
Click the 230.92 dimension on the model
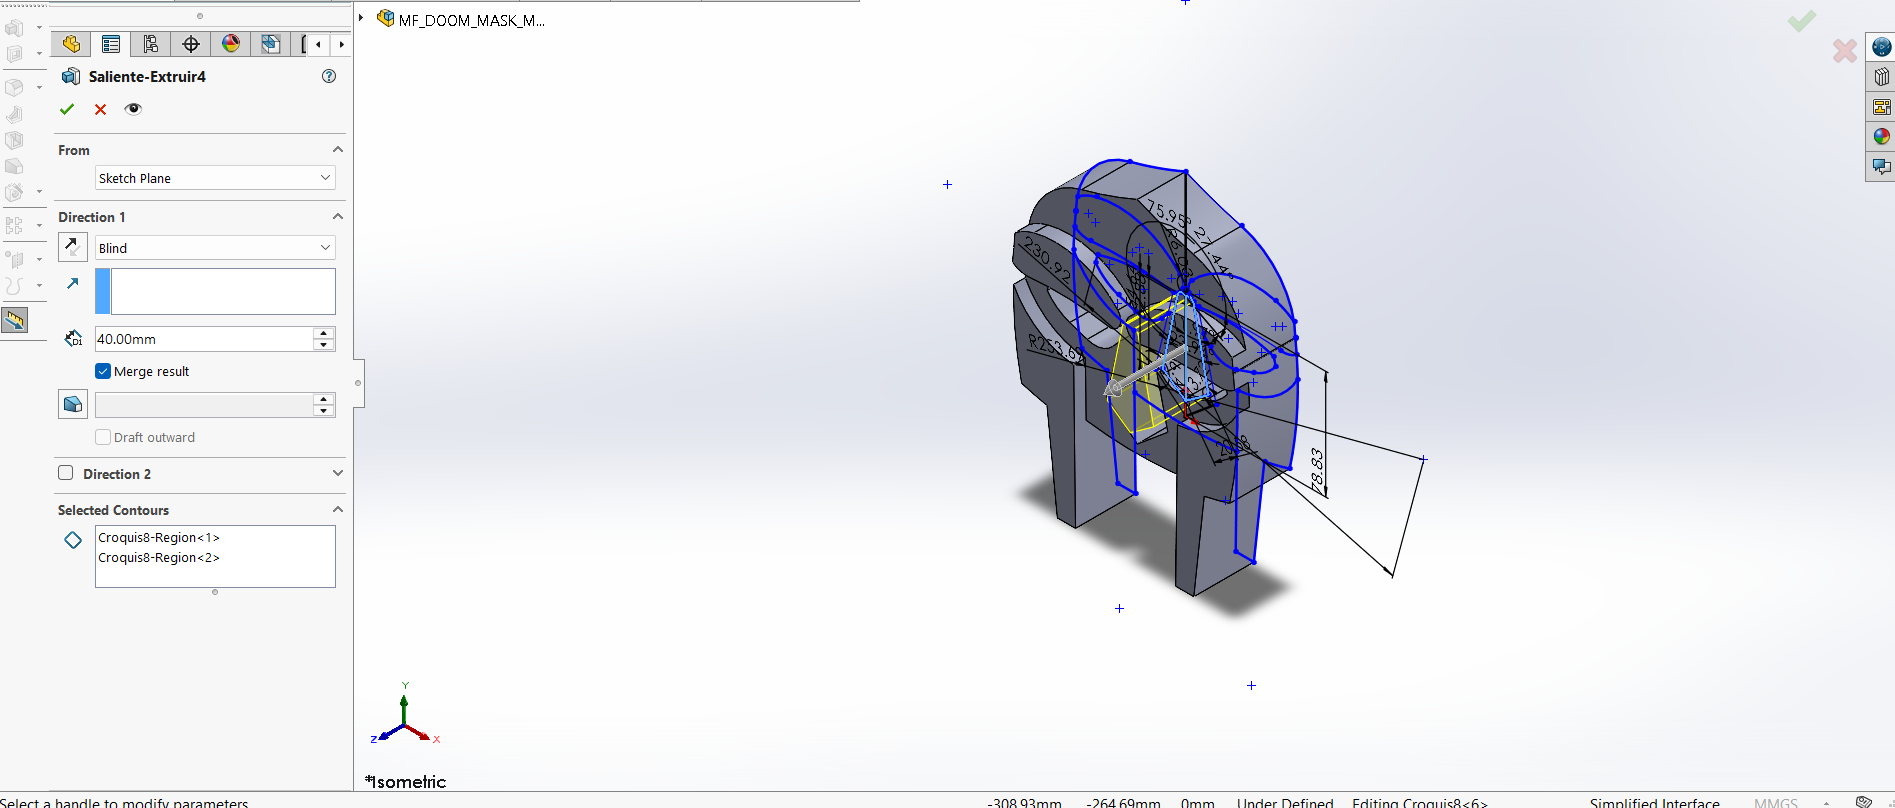pyautogui.click(x=1047, y=258)
